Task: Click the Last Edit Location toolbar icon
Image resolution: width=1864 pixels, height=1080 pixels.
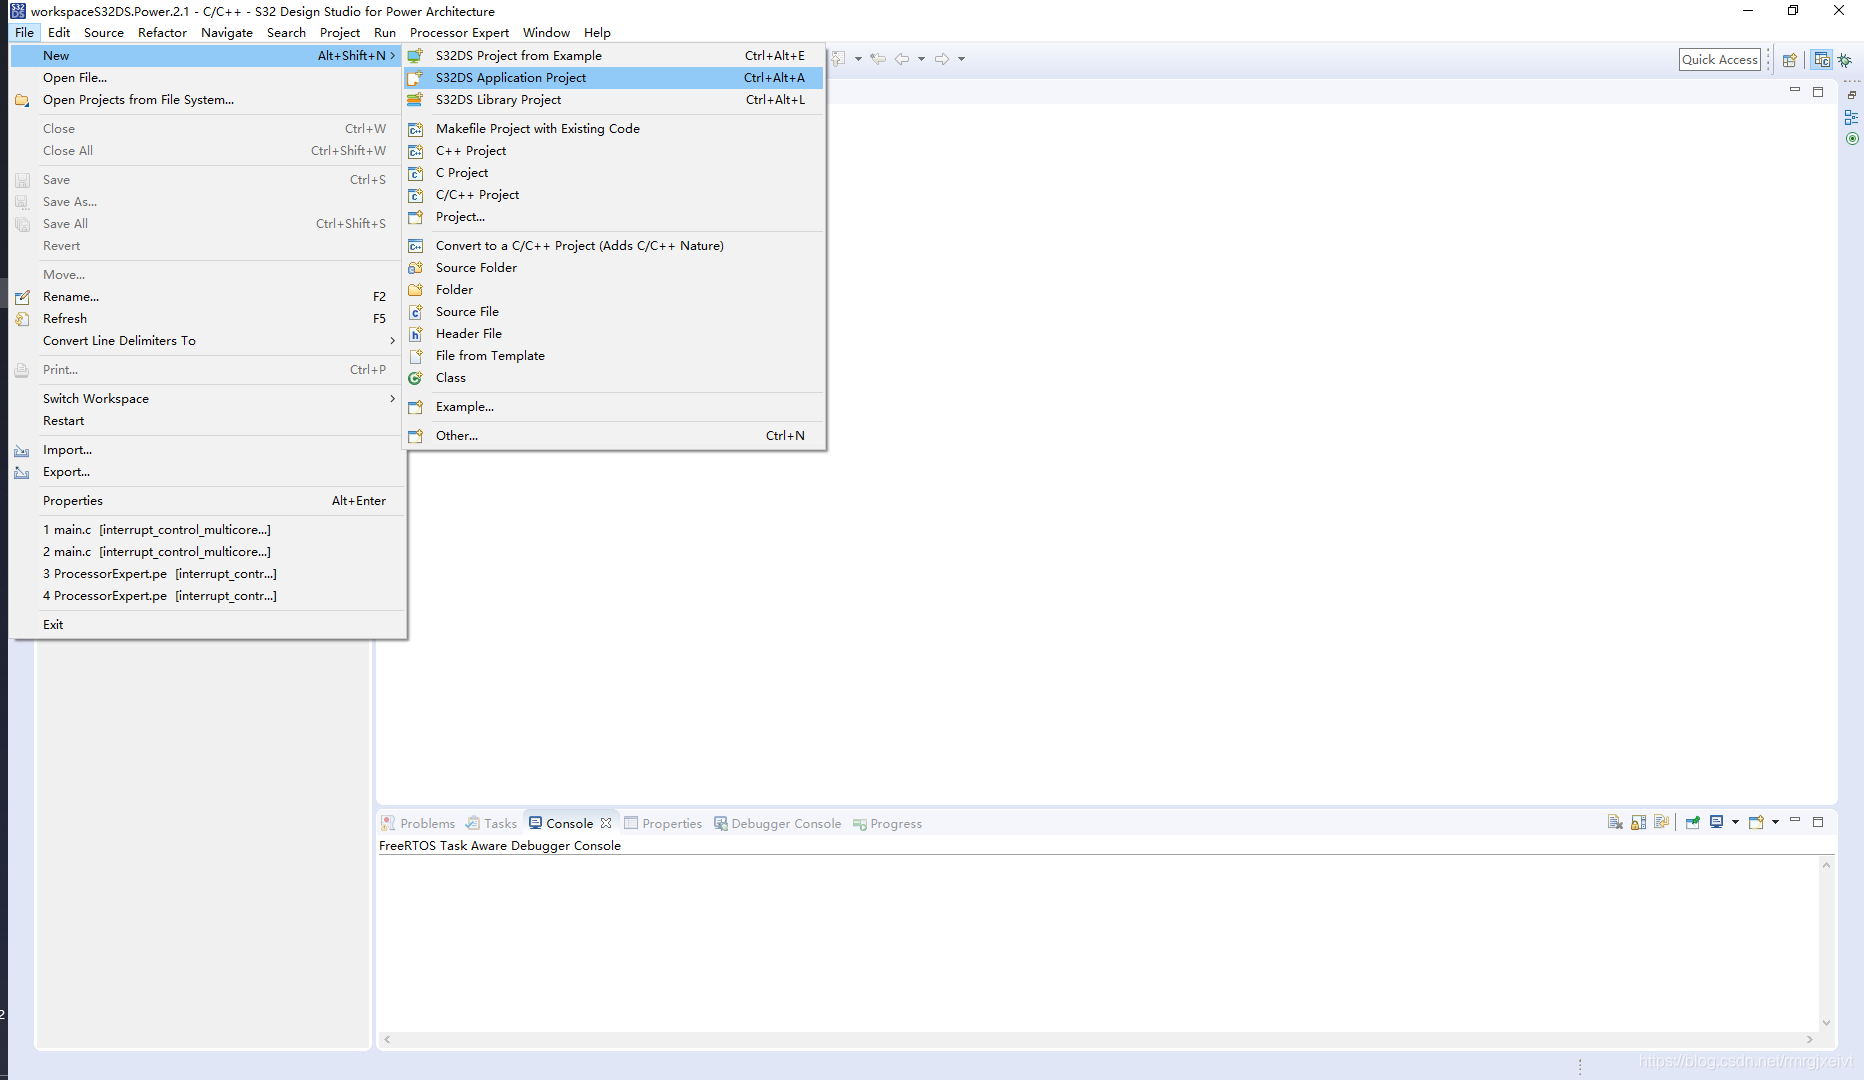Action: (x=878, y=59)
